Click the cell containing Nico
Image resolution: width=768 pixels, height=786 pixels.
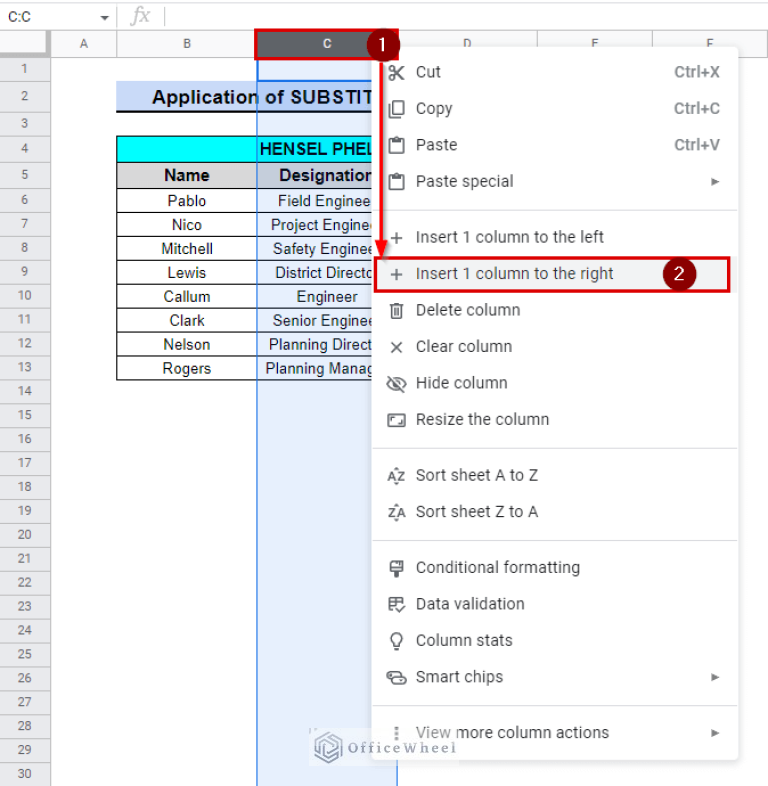[186, 225]
